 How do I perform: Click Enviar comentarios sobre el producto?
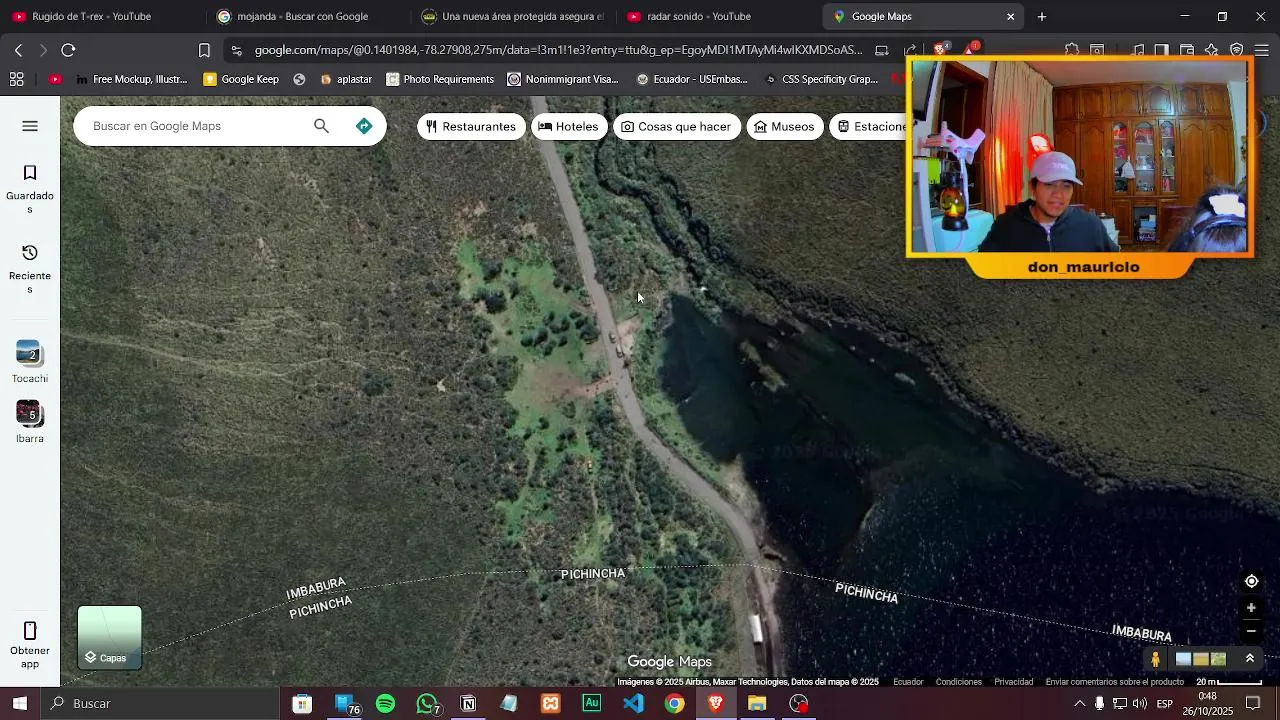coord(1114,682)
